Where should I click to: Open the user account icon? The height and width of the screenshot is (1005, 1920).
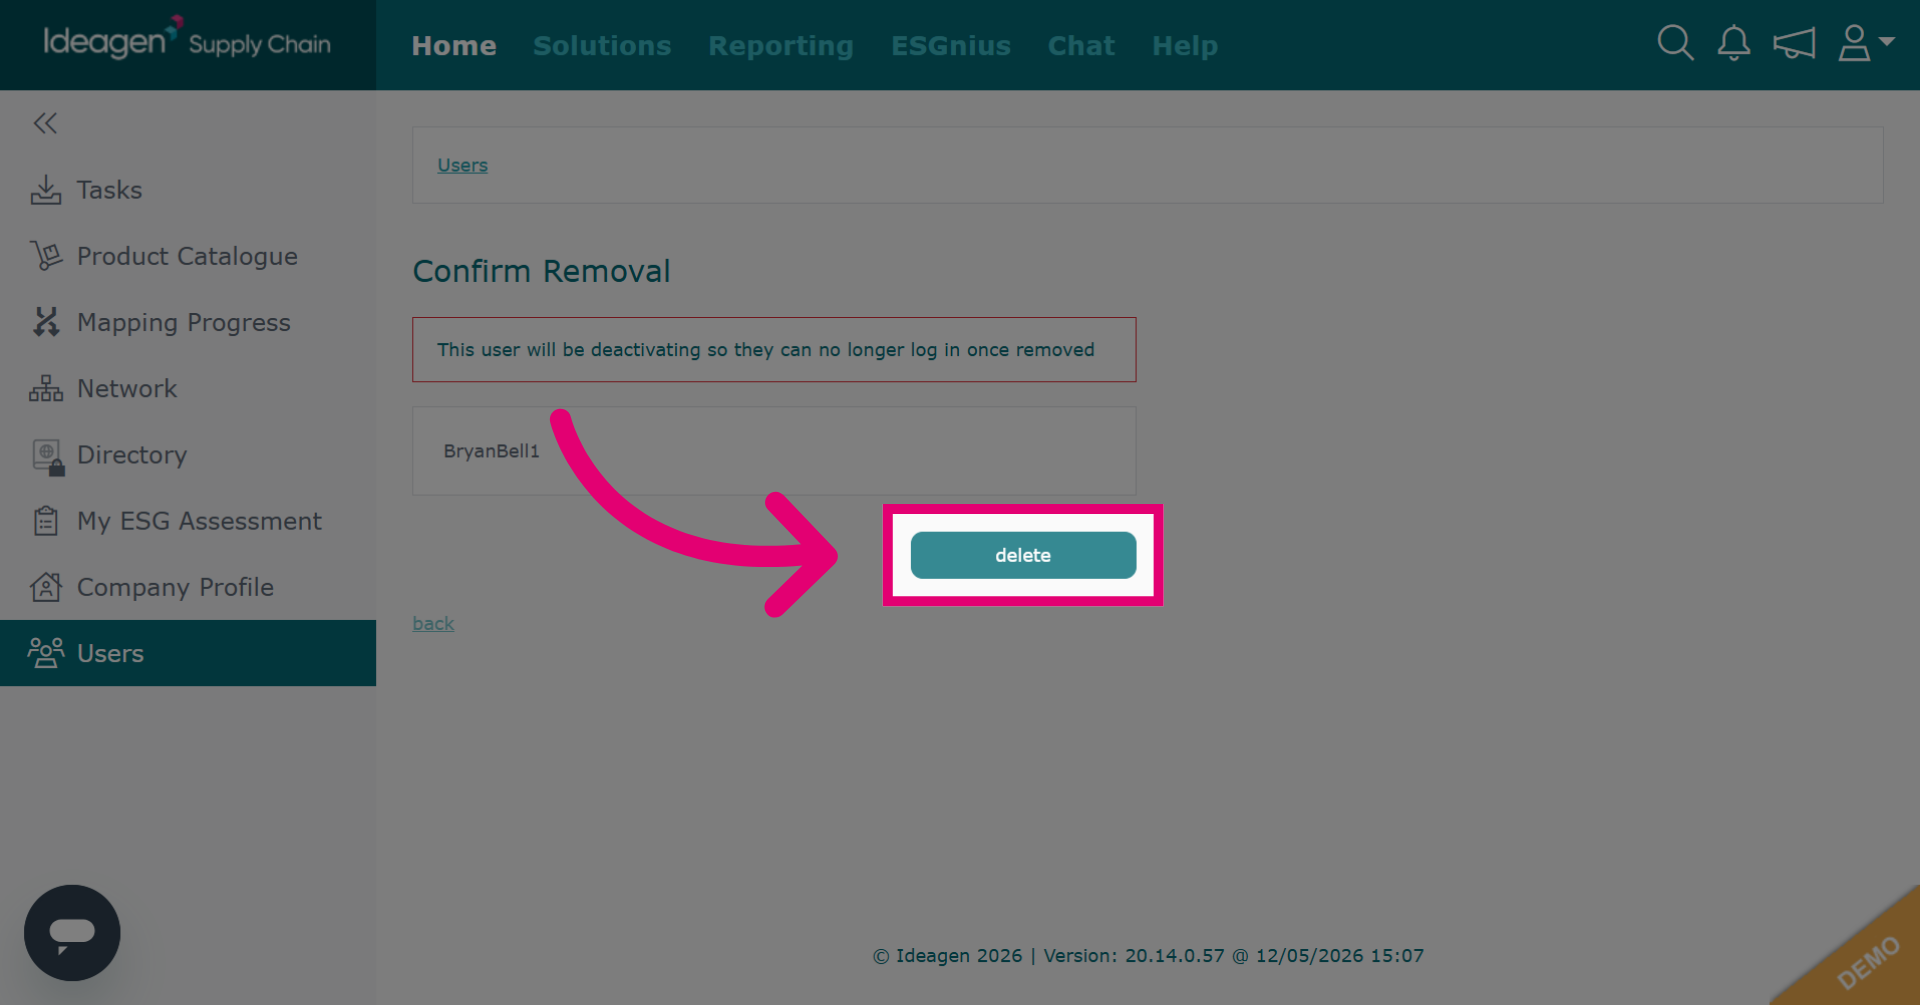(1854, 43)
